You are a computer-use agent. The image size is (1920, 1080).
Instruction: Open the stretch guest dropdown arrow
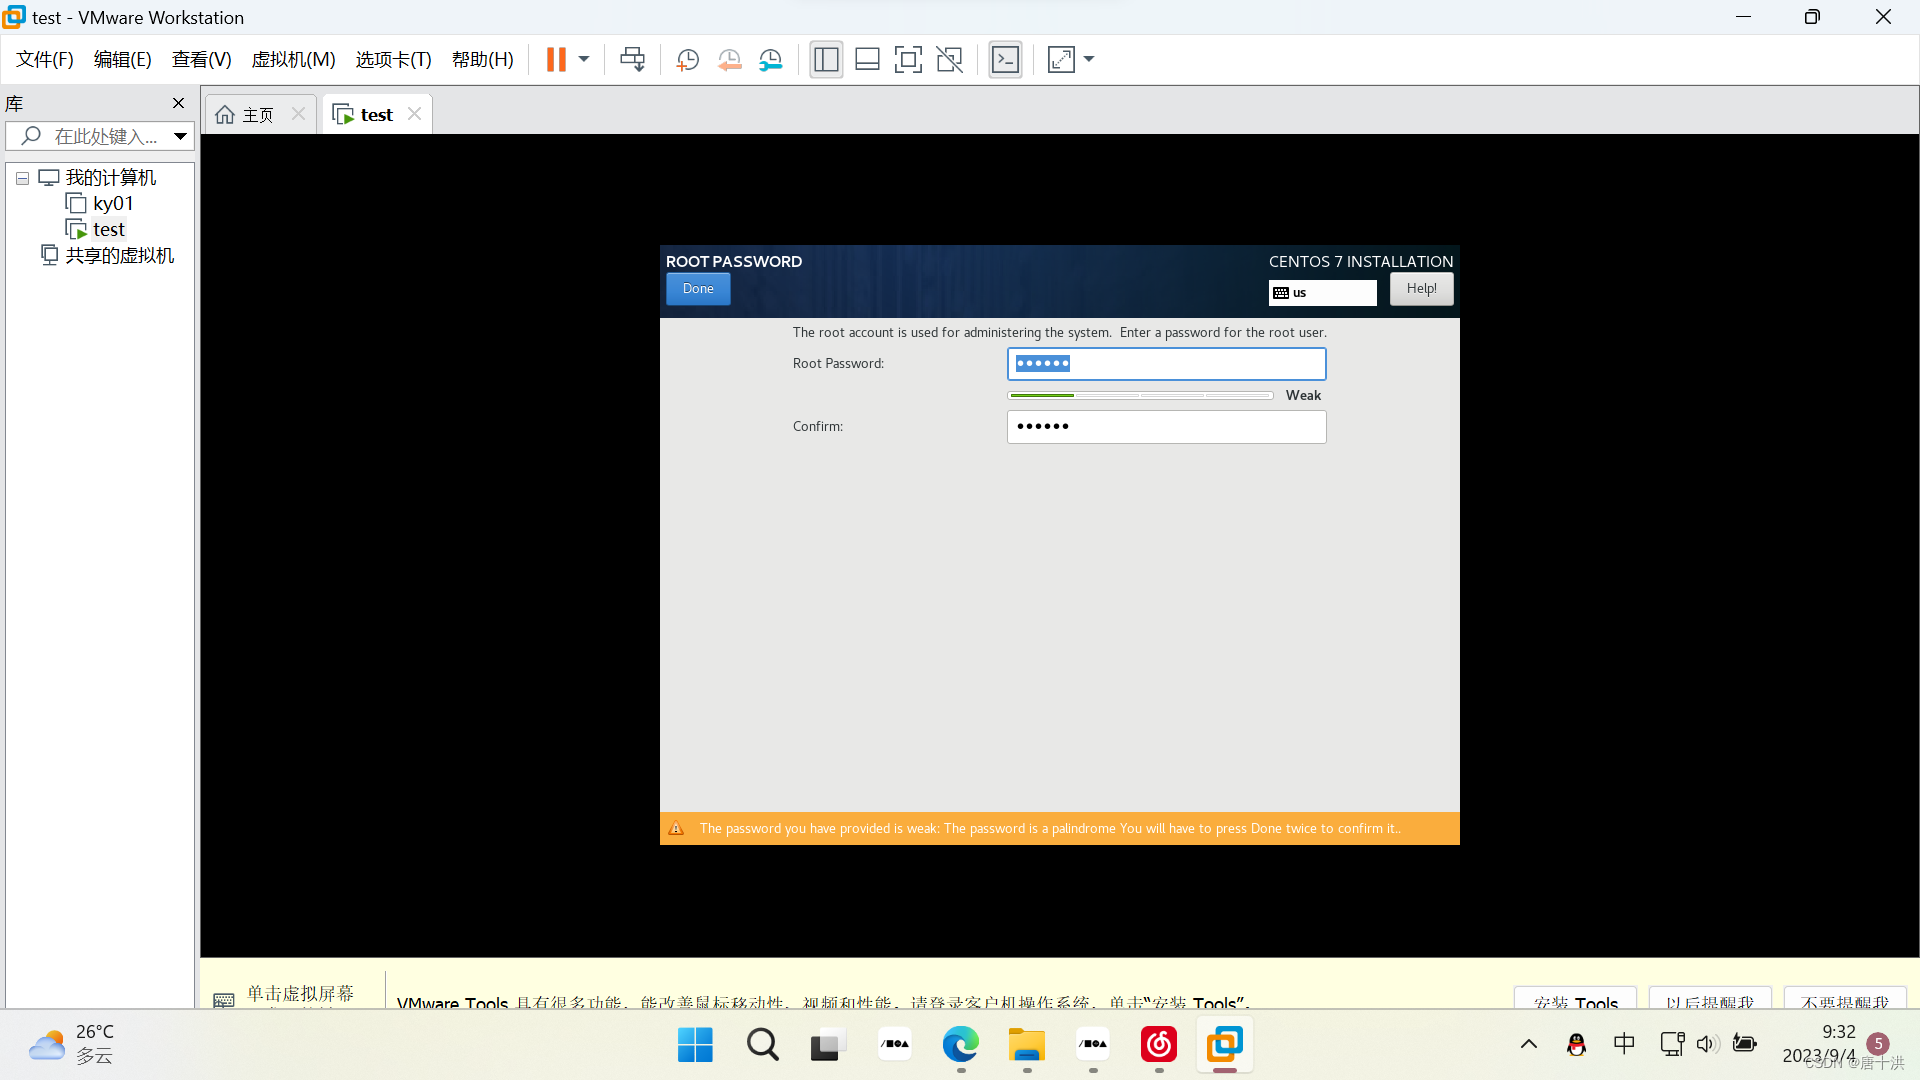[1089, 60]
